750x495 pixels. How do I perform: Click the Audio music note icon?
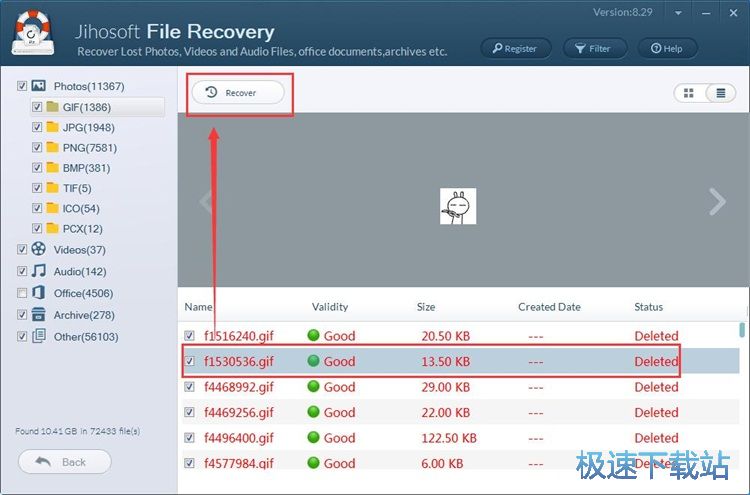coord(39,271)
